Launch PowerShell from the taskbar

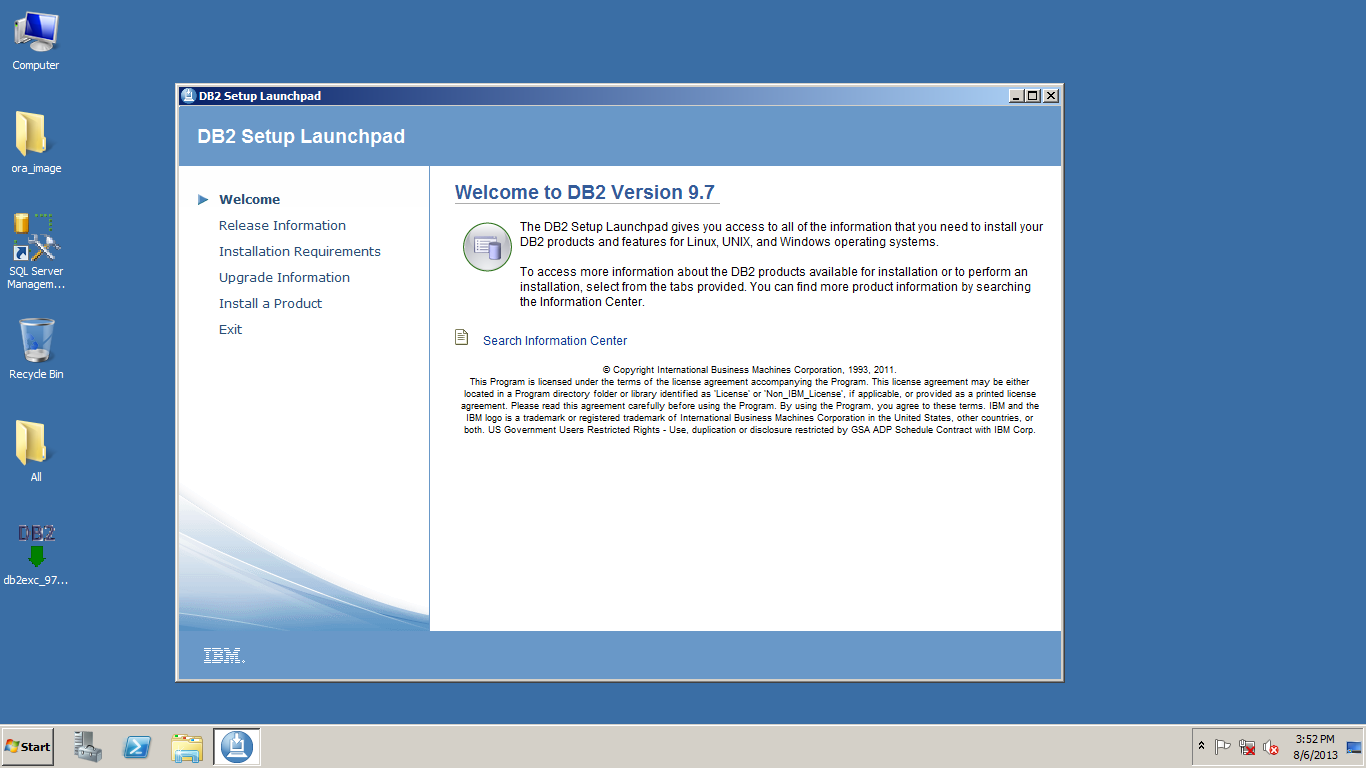(137, 747)
